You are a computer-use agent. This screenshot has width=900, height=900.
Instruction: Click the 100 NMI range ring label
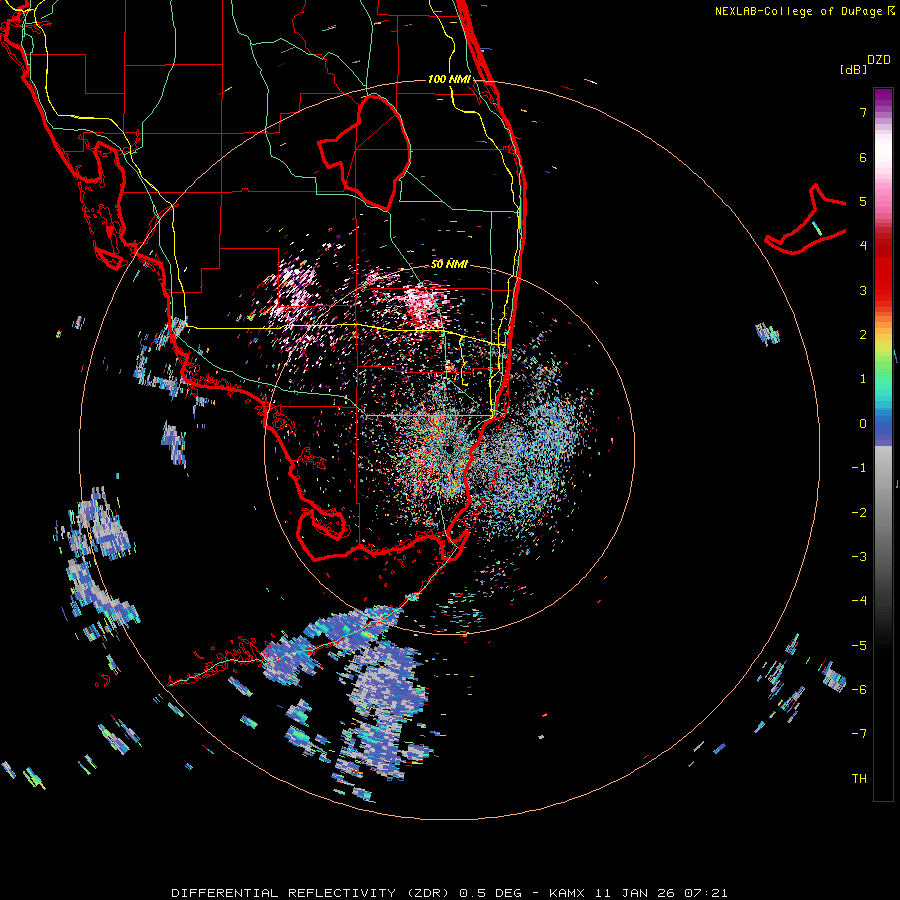pos(449,79)
